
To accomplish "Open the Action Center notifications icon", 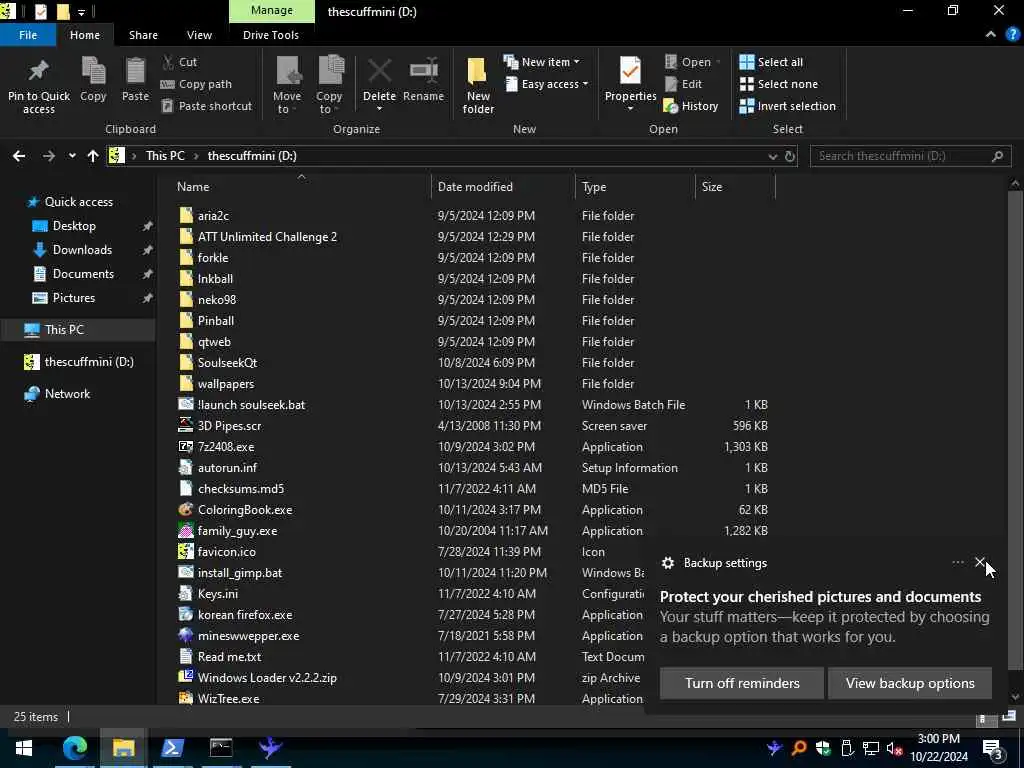I will pyautogui.click(x=993, y=748).
